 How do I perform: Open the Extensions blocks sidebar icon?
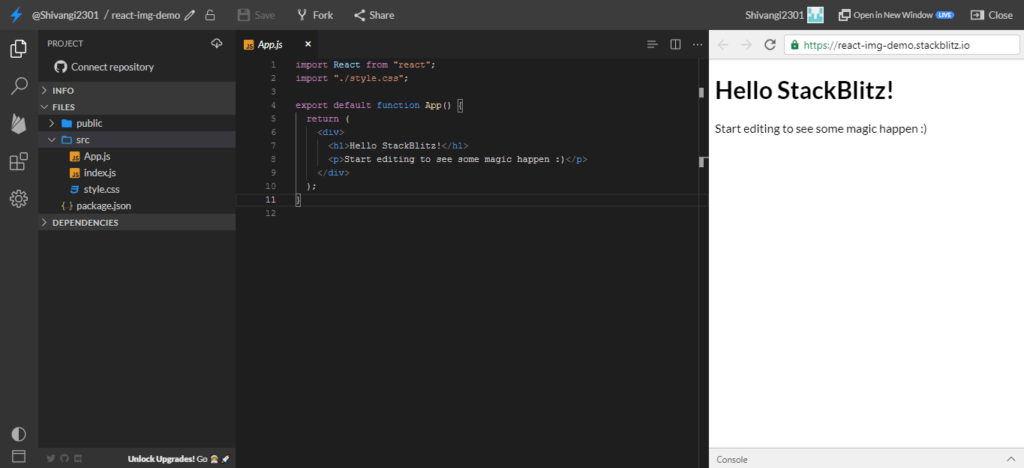point(19,161)
